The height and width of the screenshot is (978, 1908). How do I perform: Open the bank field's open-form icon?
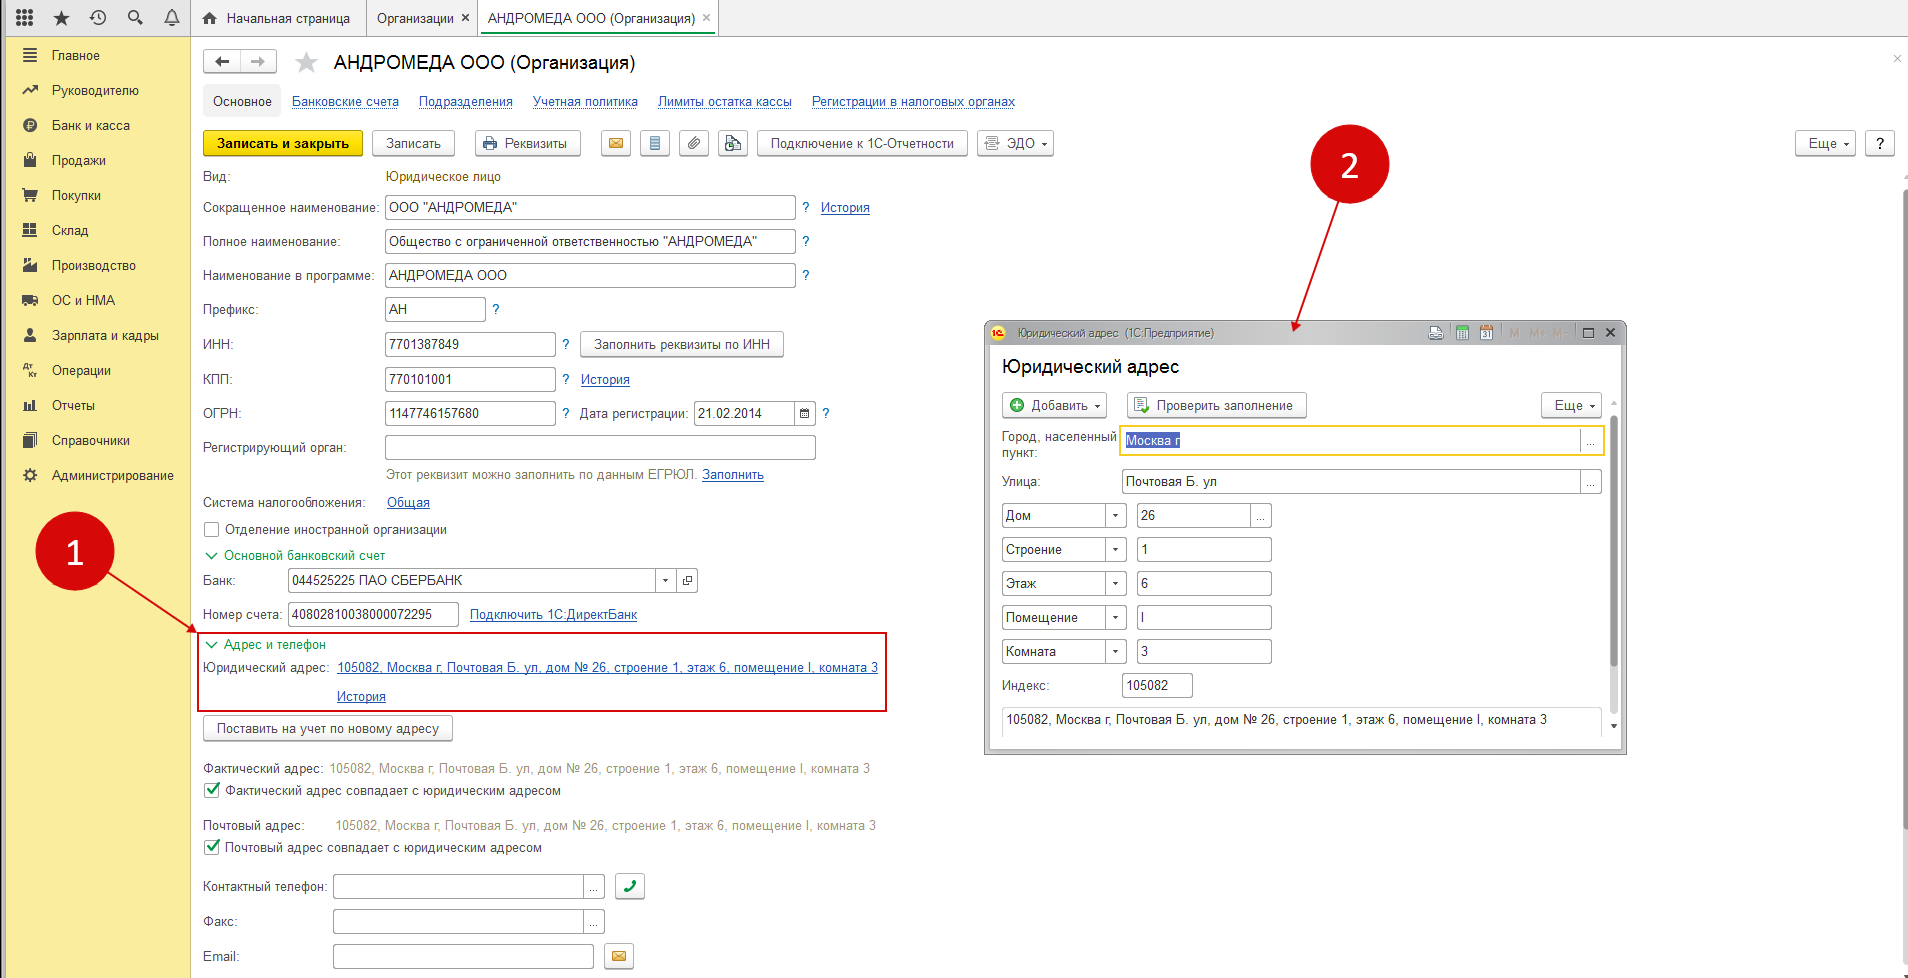[x=687, y=581]
